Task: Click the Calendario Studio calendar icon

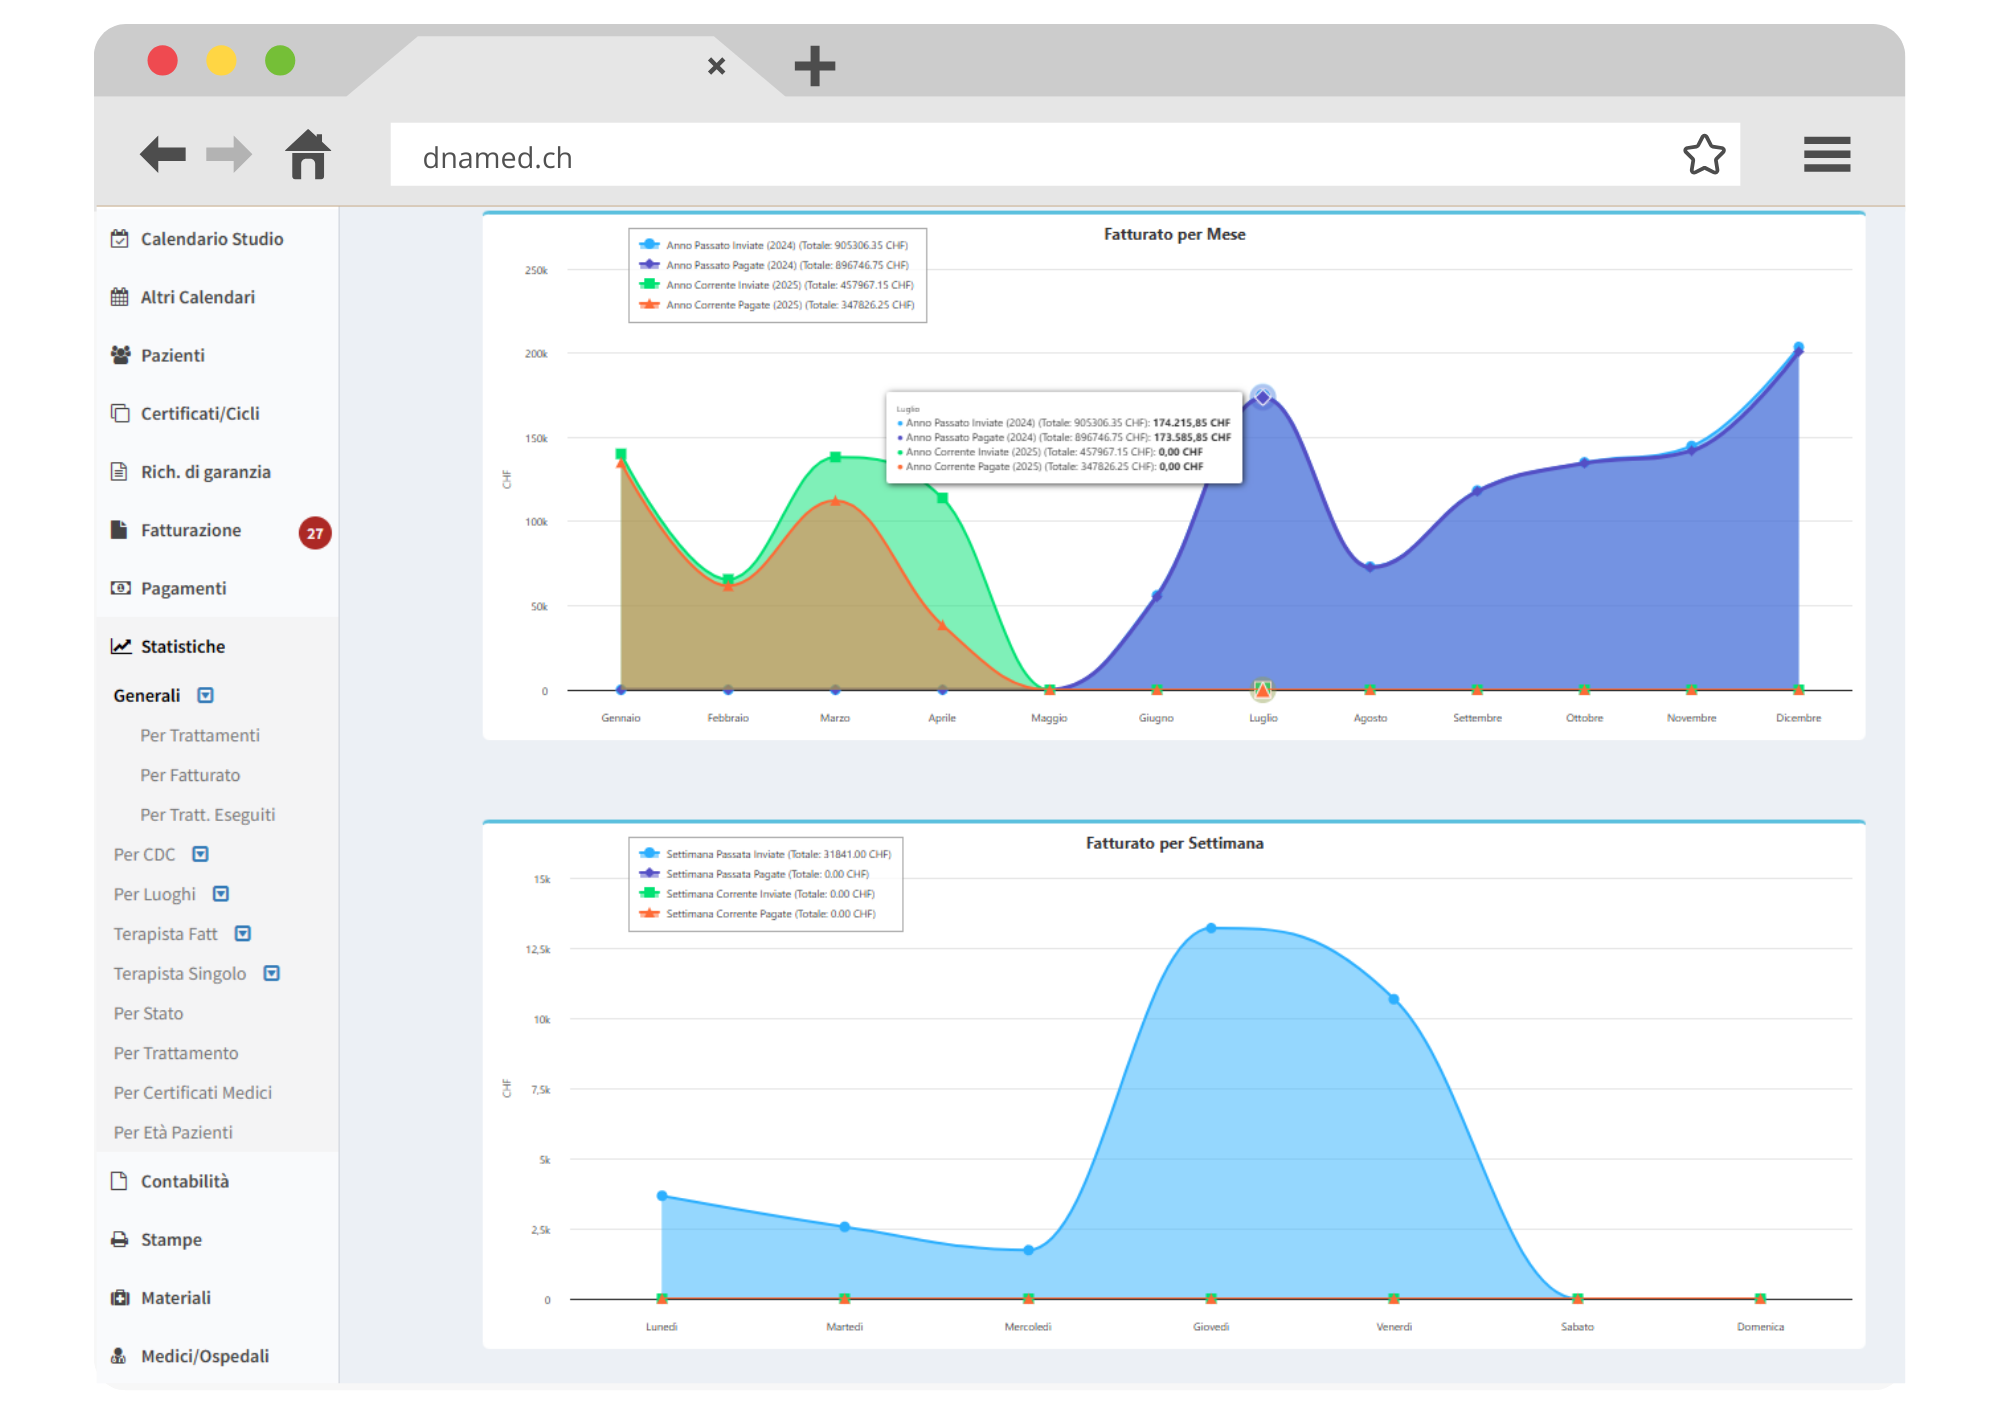Action: pos(120,239)
